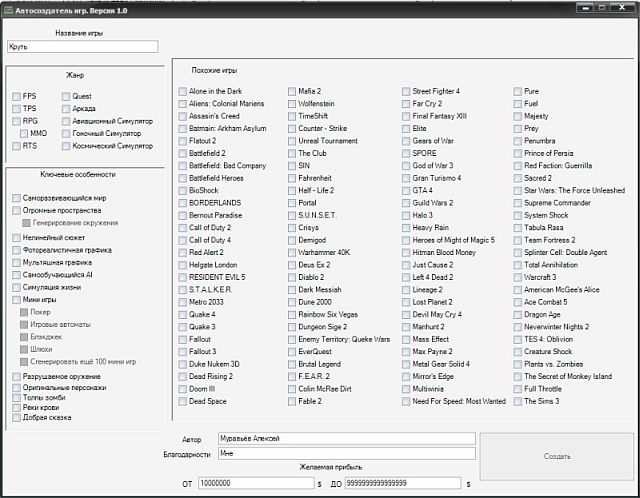Click the ДО profit amount field
Screen dimensions: 640x498
403,483
